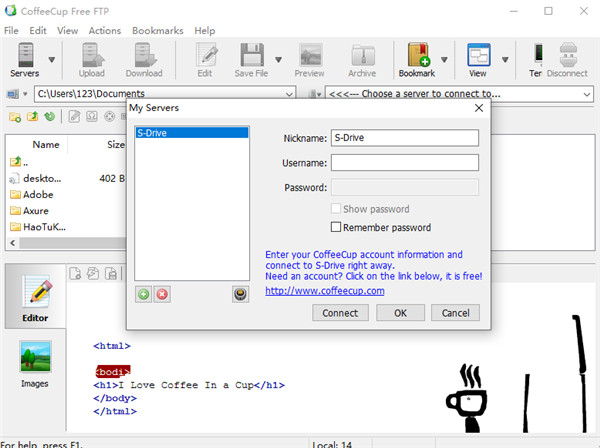Click the go up folder icon

33,116
